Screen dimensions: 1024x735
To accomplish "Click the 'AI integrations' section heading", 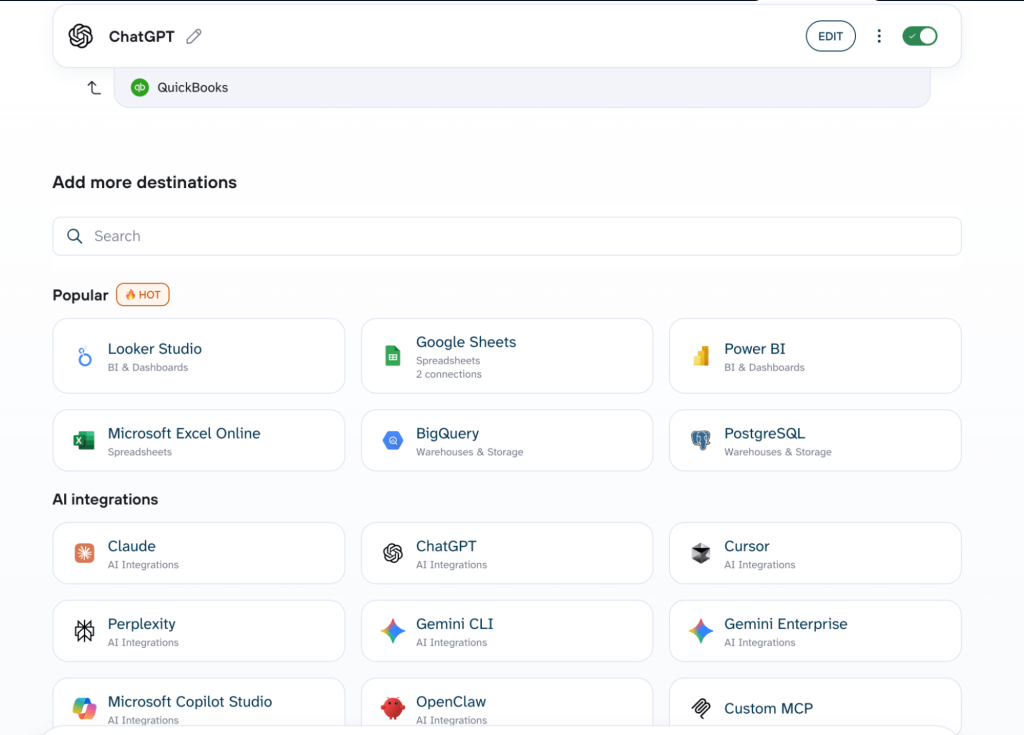I will (x=105, y=499).
